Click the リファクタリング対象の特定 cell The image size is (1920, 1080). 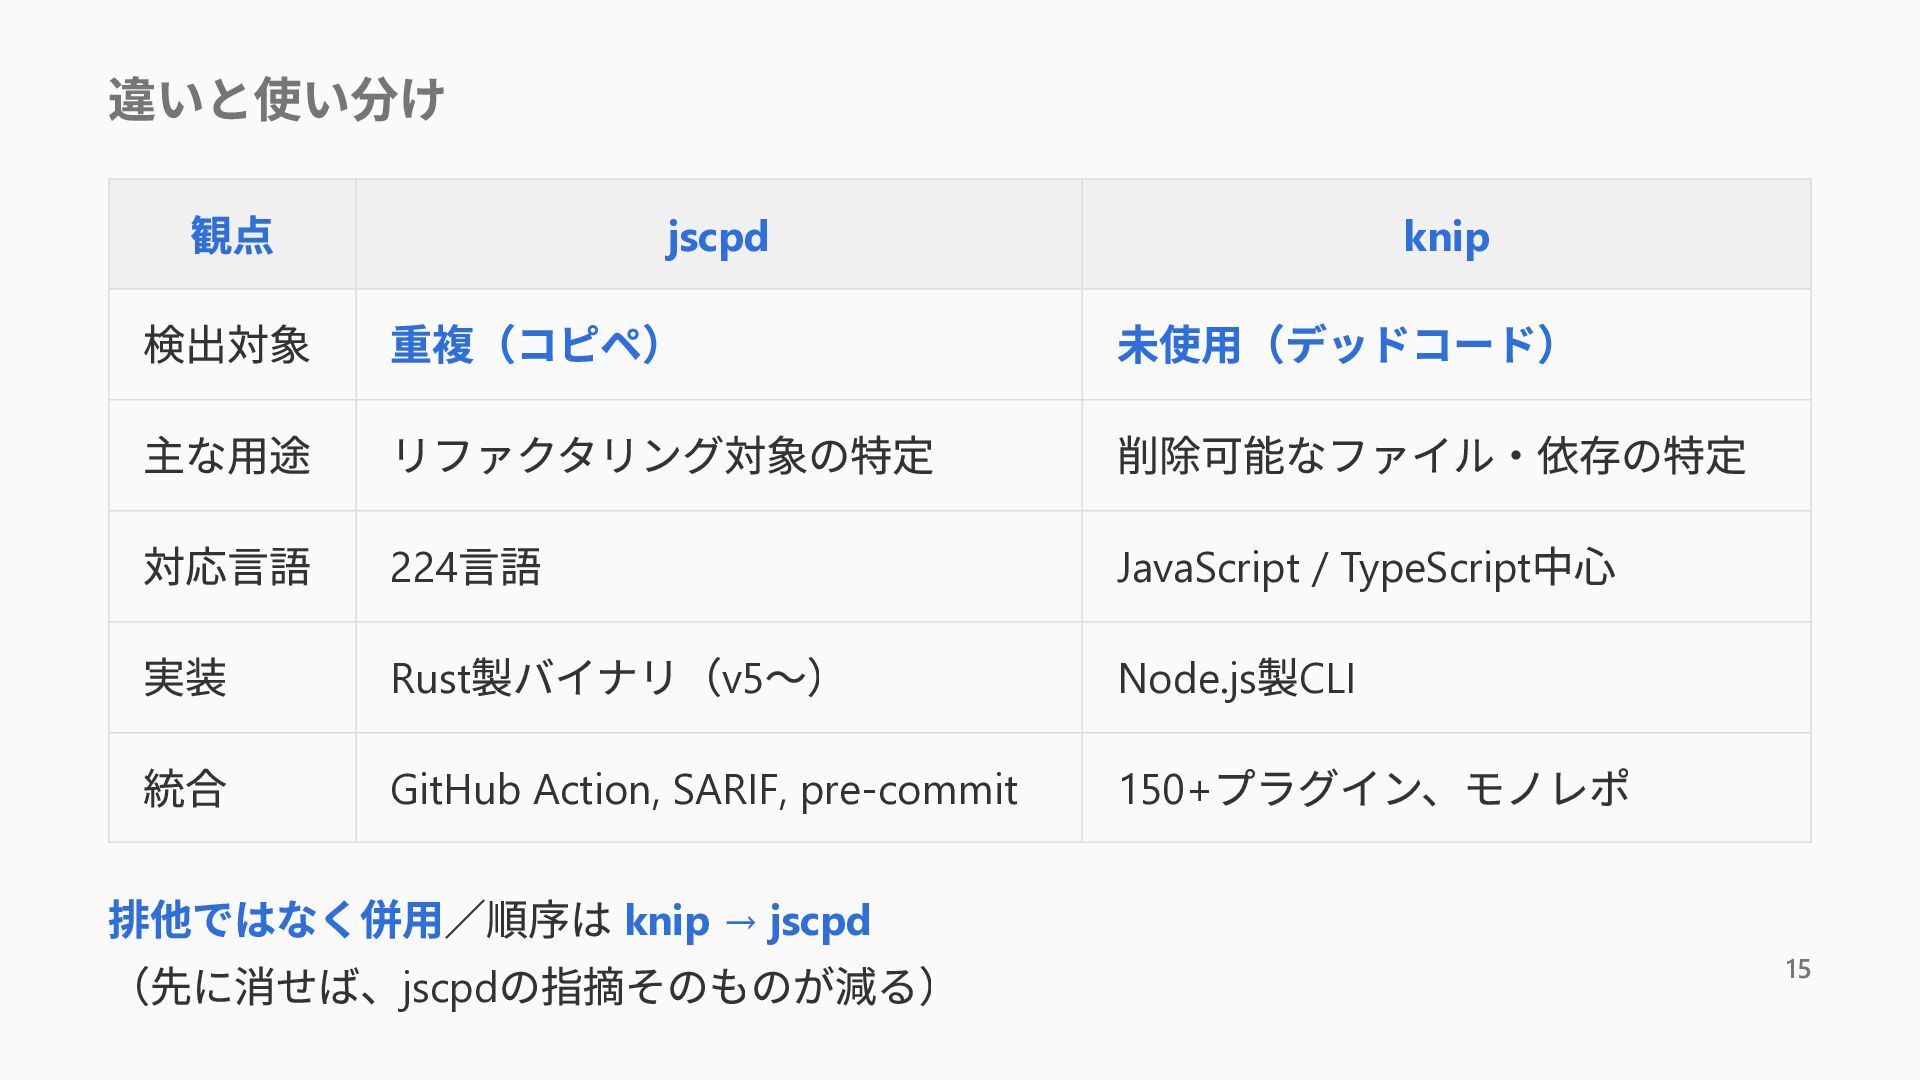pos(718,456)
